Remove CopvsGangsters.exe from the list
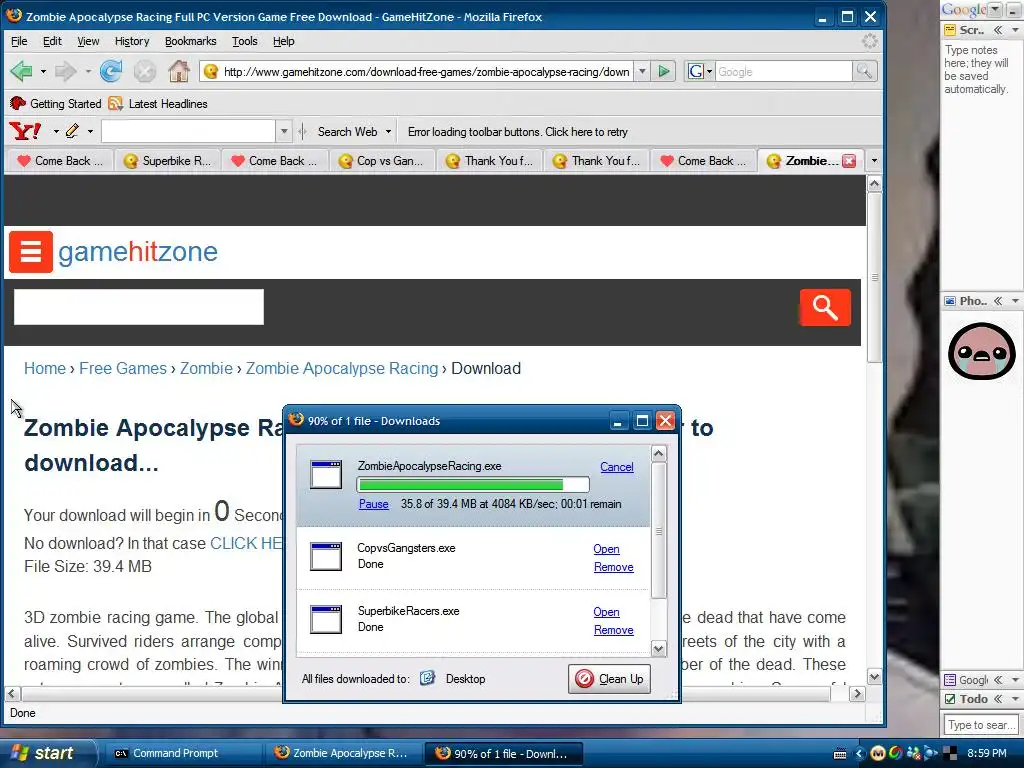1024x768 pixels. pyautogui.click(x=613, y=567)
